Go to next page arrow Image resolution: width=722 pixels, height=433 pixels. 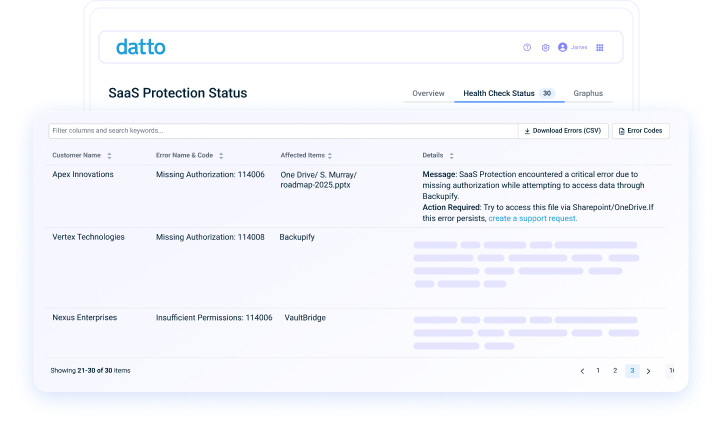point(648,371)
